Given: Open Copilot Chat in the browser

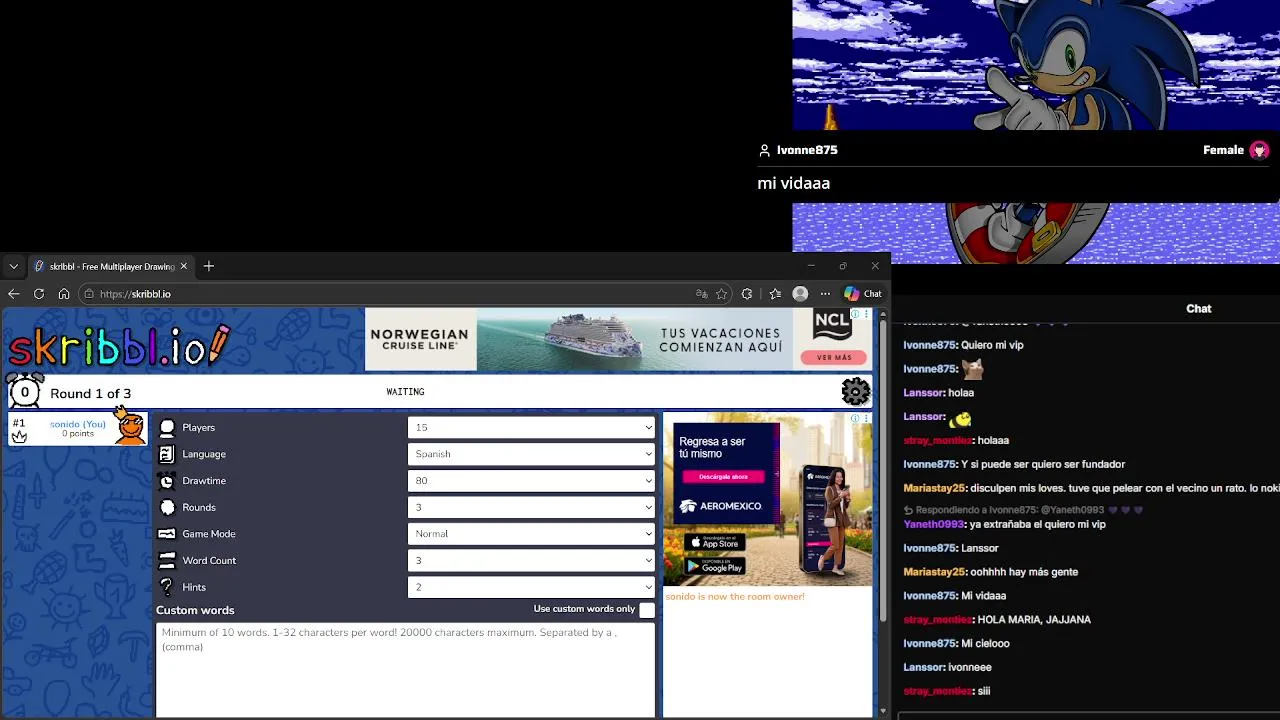Looking at the screenshot, I should click(x=863, y=294).
